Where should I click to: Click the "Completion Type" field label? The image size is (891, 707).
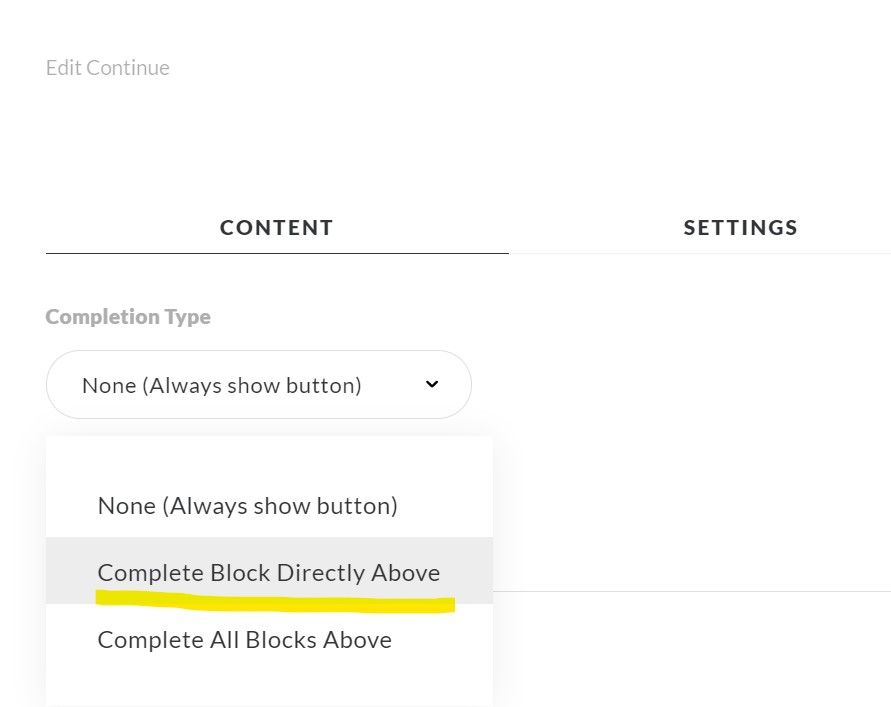point(128,317)
